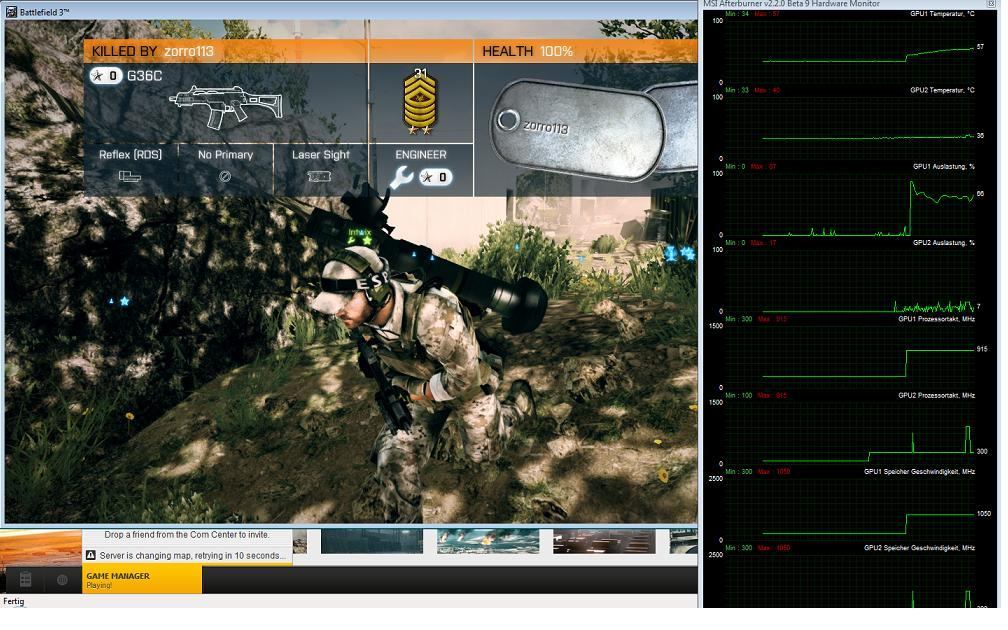Open the dark building thumbnail

[x=372, y=541]
